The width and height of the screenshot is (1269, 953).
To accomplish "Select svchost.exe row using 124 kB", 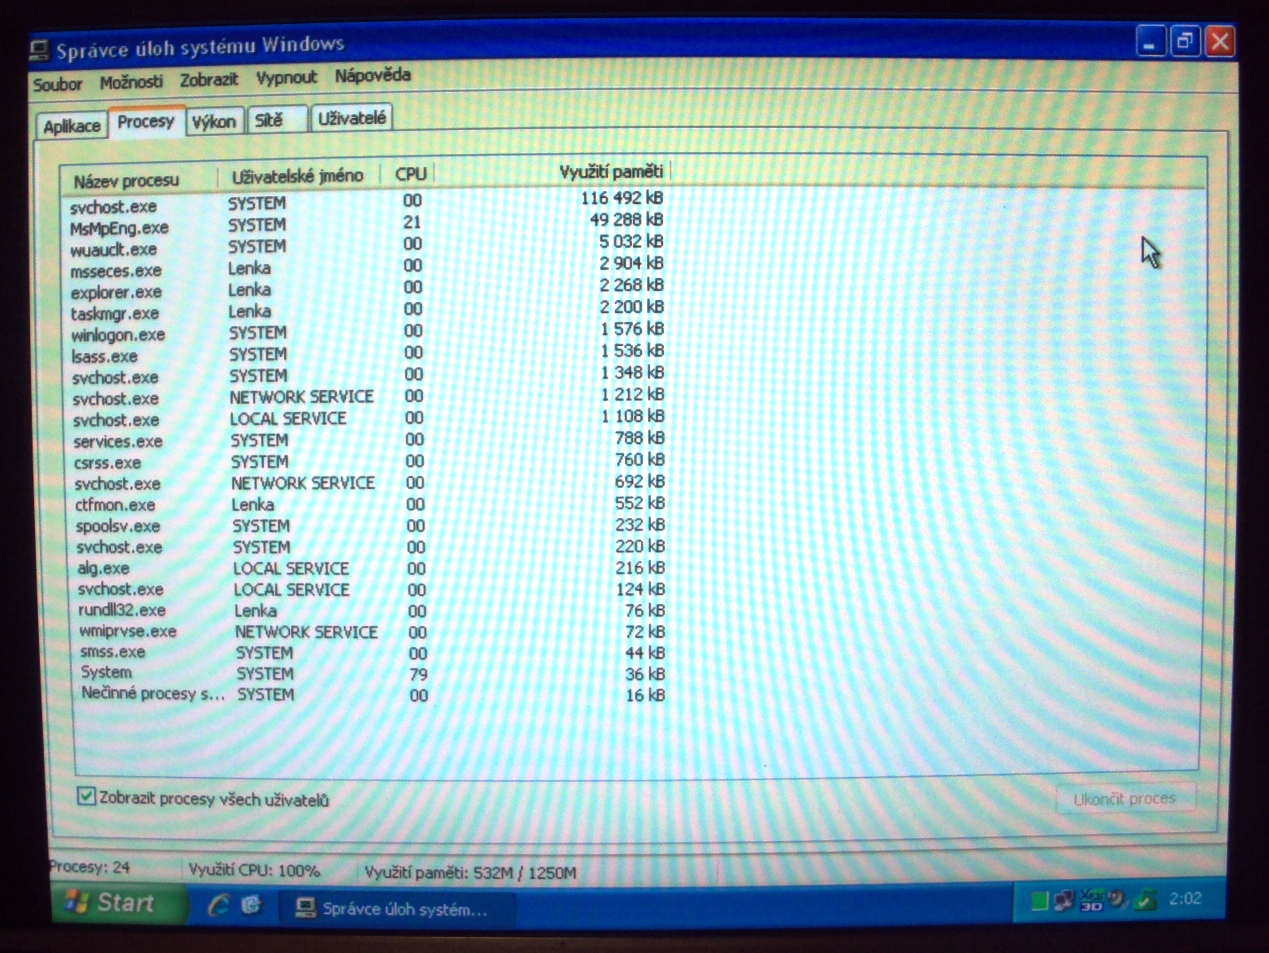I will pos(370,590).
